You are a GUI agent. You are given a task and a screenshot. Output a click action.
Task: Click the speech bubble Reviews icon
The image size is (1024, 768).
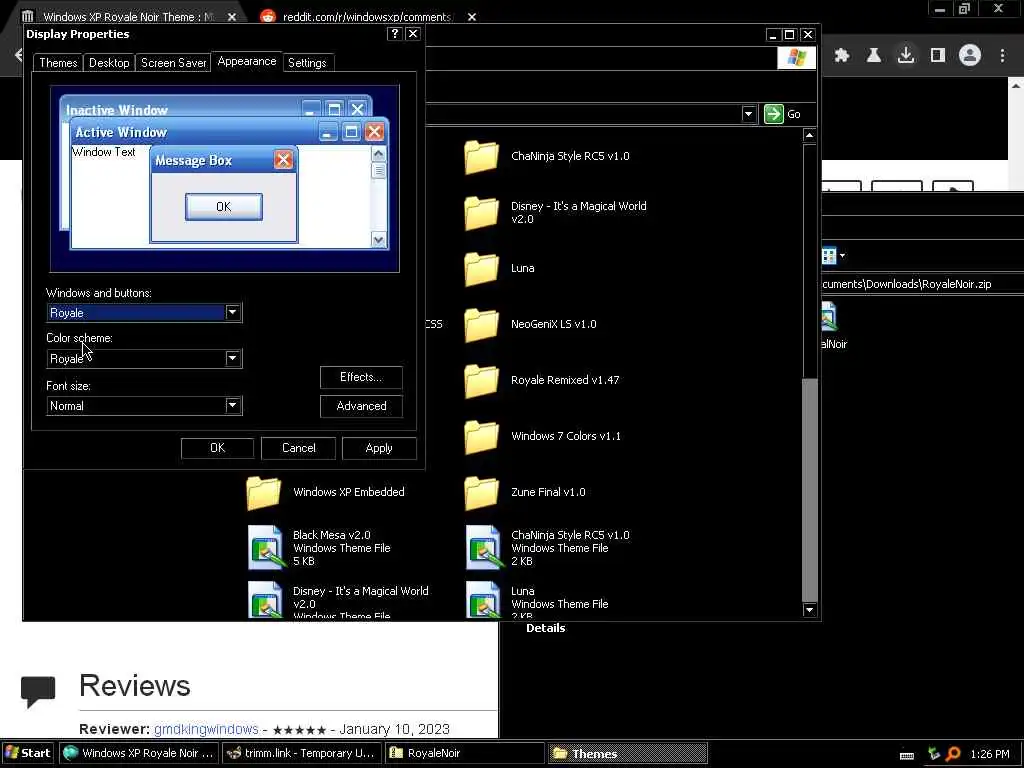point(38,692)
